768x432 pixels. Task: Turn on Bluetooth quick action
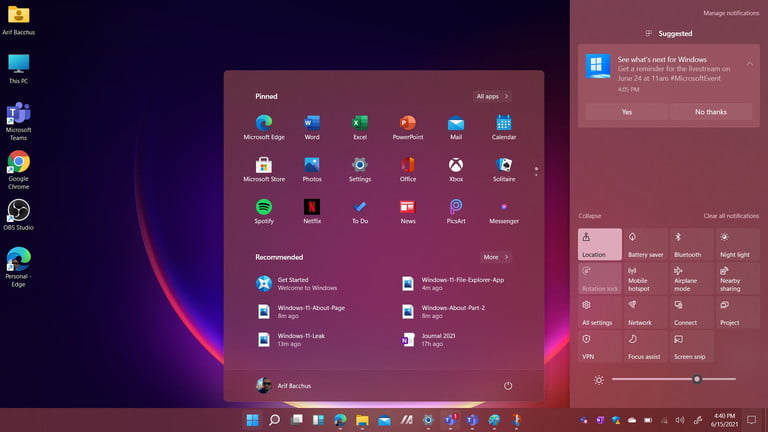point(687,244)
